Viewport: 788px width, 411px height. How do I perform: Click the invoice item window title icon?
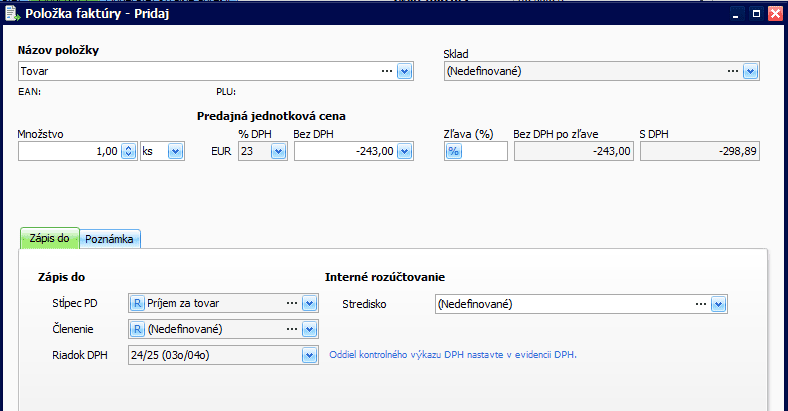[11, 14]
